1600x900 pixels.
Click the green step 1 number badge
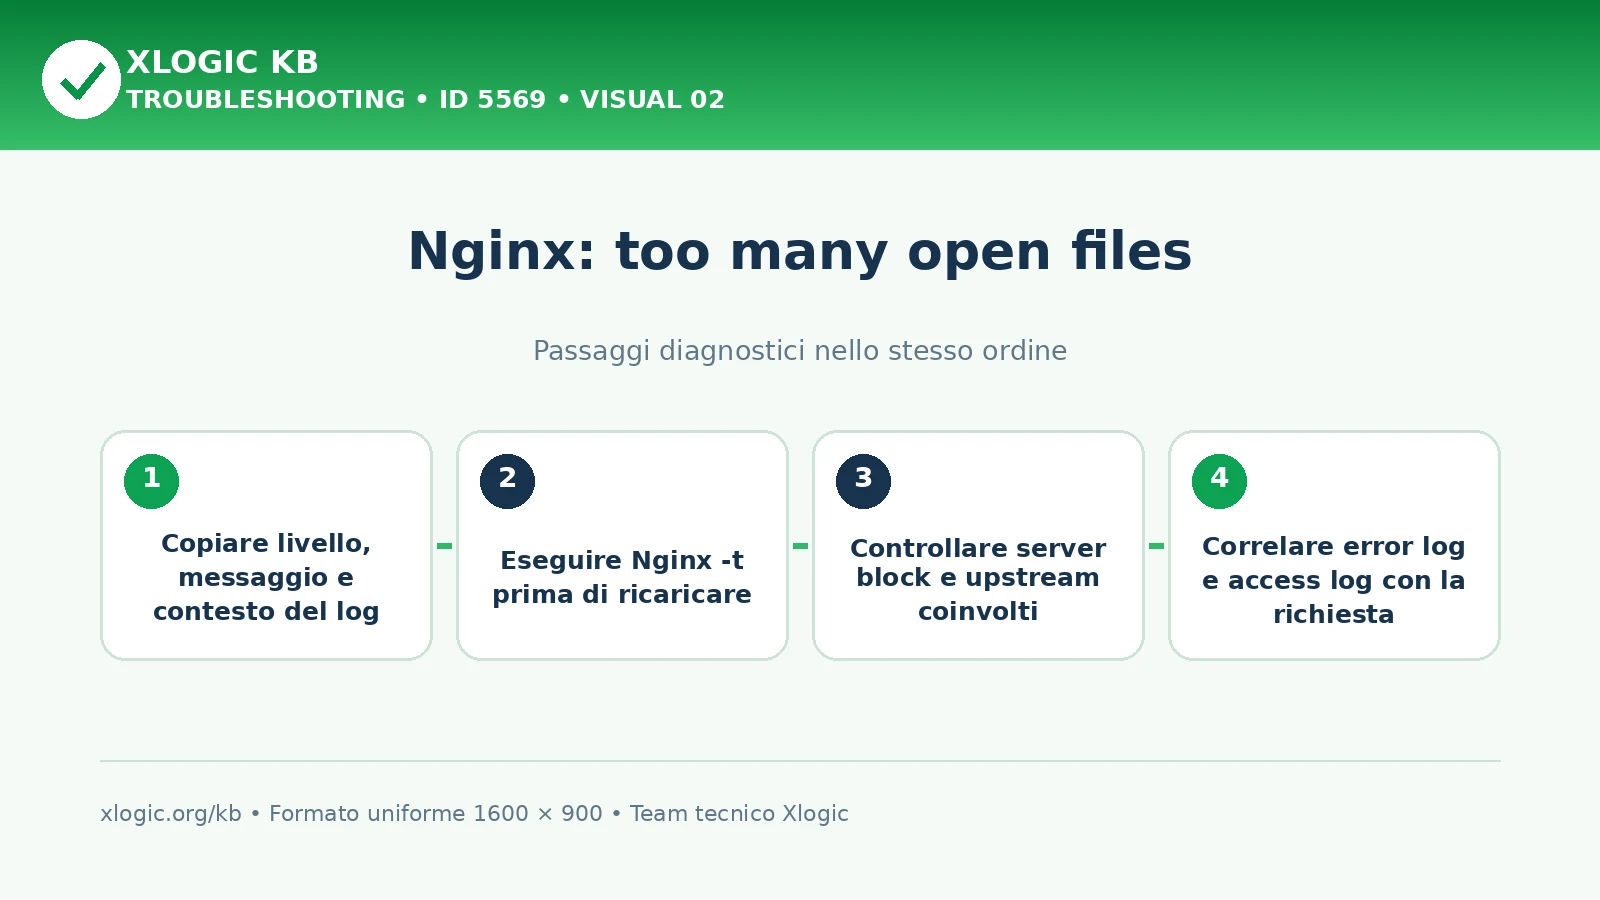click(151, 481)
